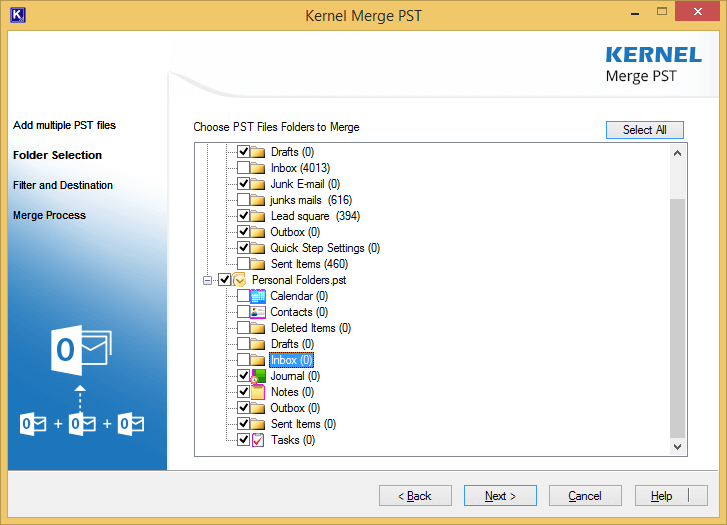Viewport: 727px width, 525px height.
Task: Click the folder icon next to Junk E-mail
Action: (x=258, y=184)
